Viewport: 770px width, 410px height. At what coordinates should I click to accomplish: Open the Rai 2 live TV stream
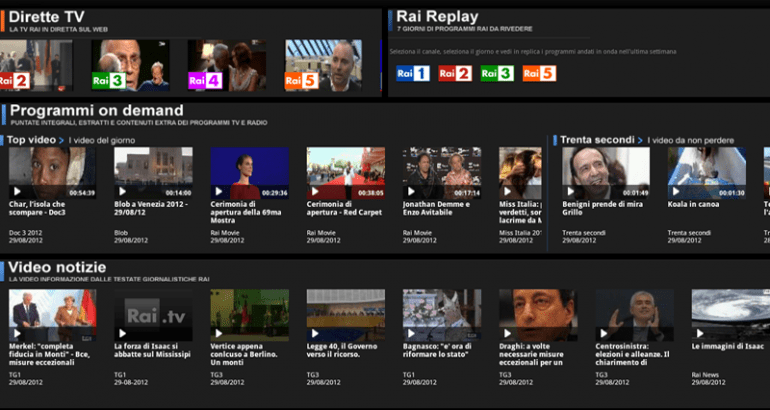click(36, 65)
